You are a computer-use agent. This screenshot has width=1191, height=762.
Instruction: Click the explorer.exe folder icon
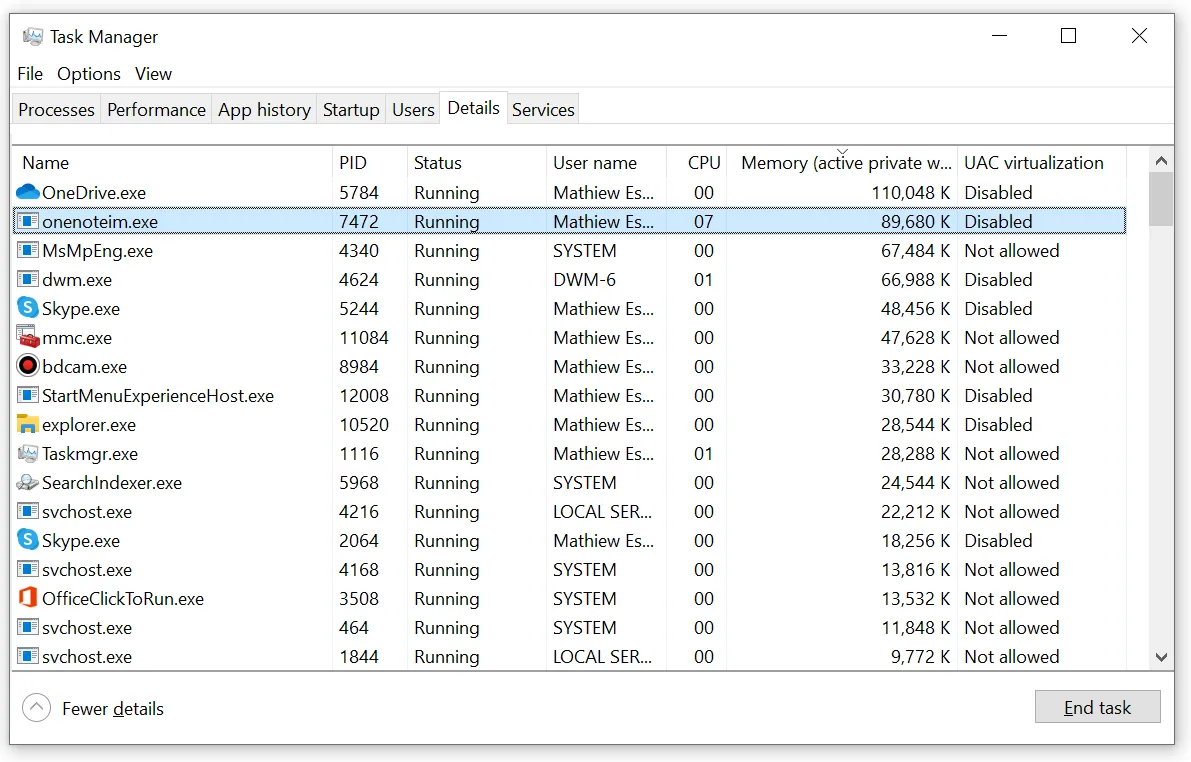[x=28, y=424]
